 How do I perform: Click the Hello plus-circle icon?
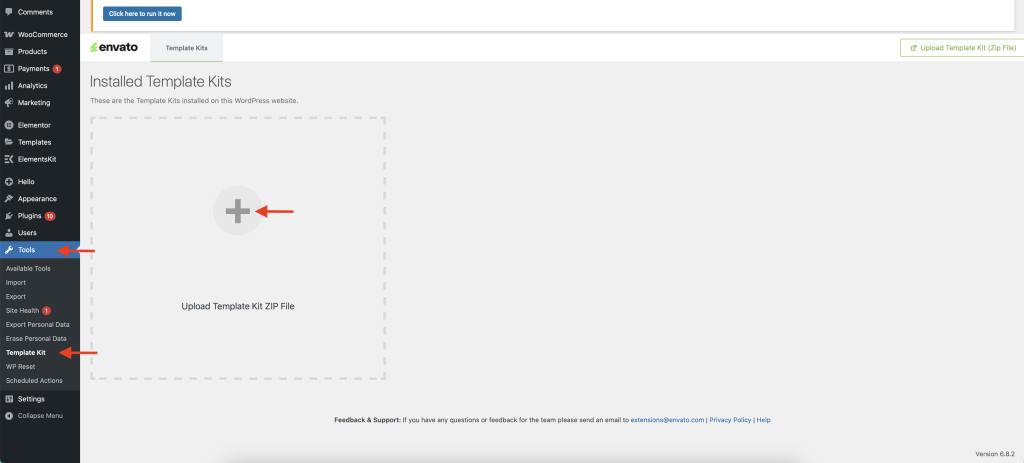pos(8,182)
